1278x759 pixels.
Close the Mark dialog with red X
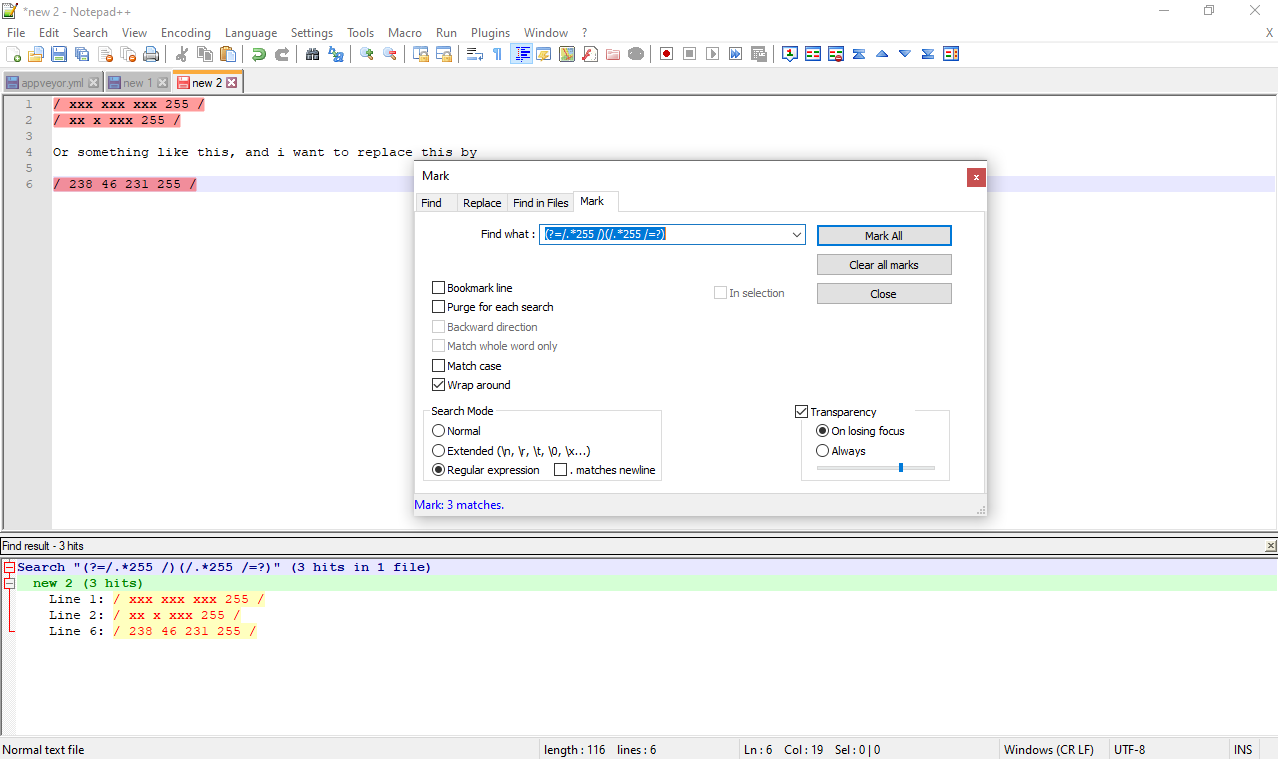[976, 177]
